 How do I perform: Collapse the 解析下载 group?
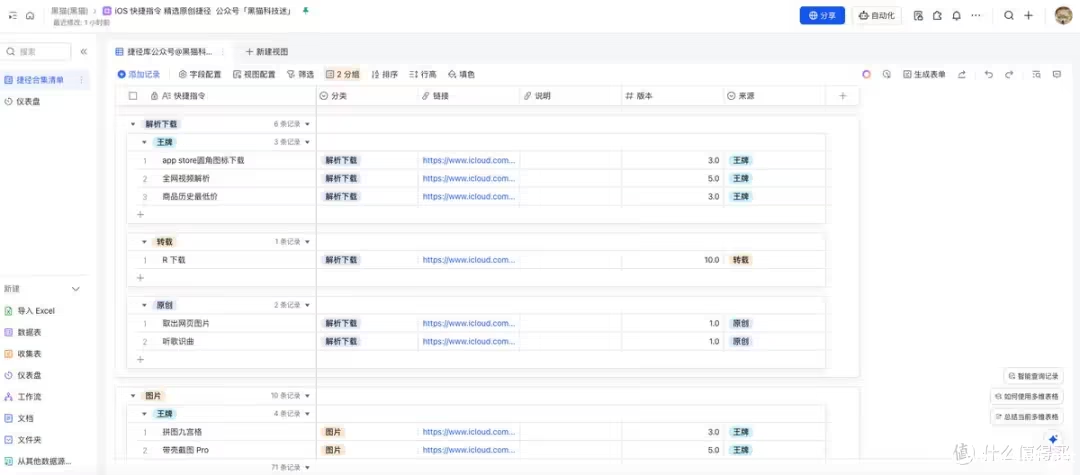pyautogui.click(x=133, y=125)
